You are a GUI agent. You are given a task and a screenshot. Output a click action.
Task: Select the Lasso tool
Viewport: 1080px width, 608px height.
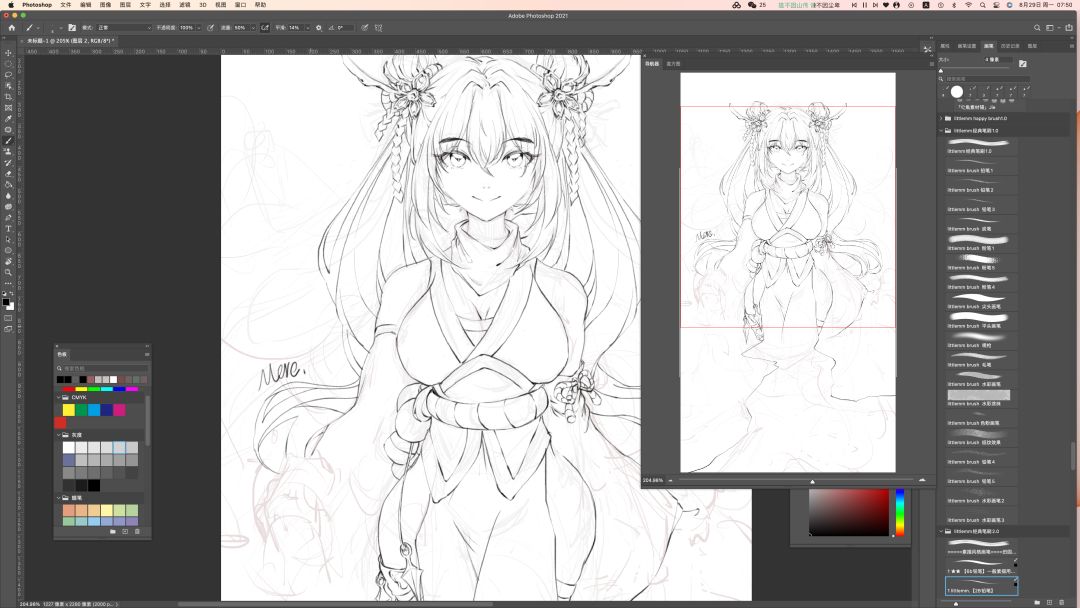(x=8, y=75)
